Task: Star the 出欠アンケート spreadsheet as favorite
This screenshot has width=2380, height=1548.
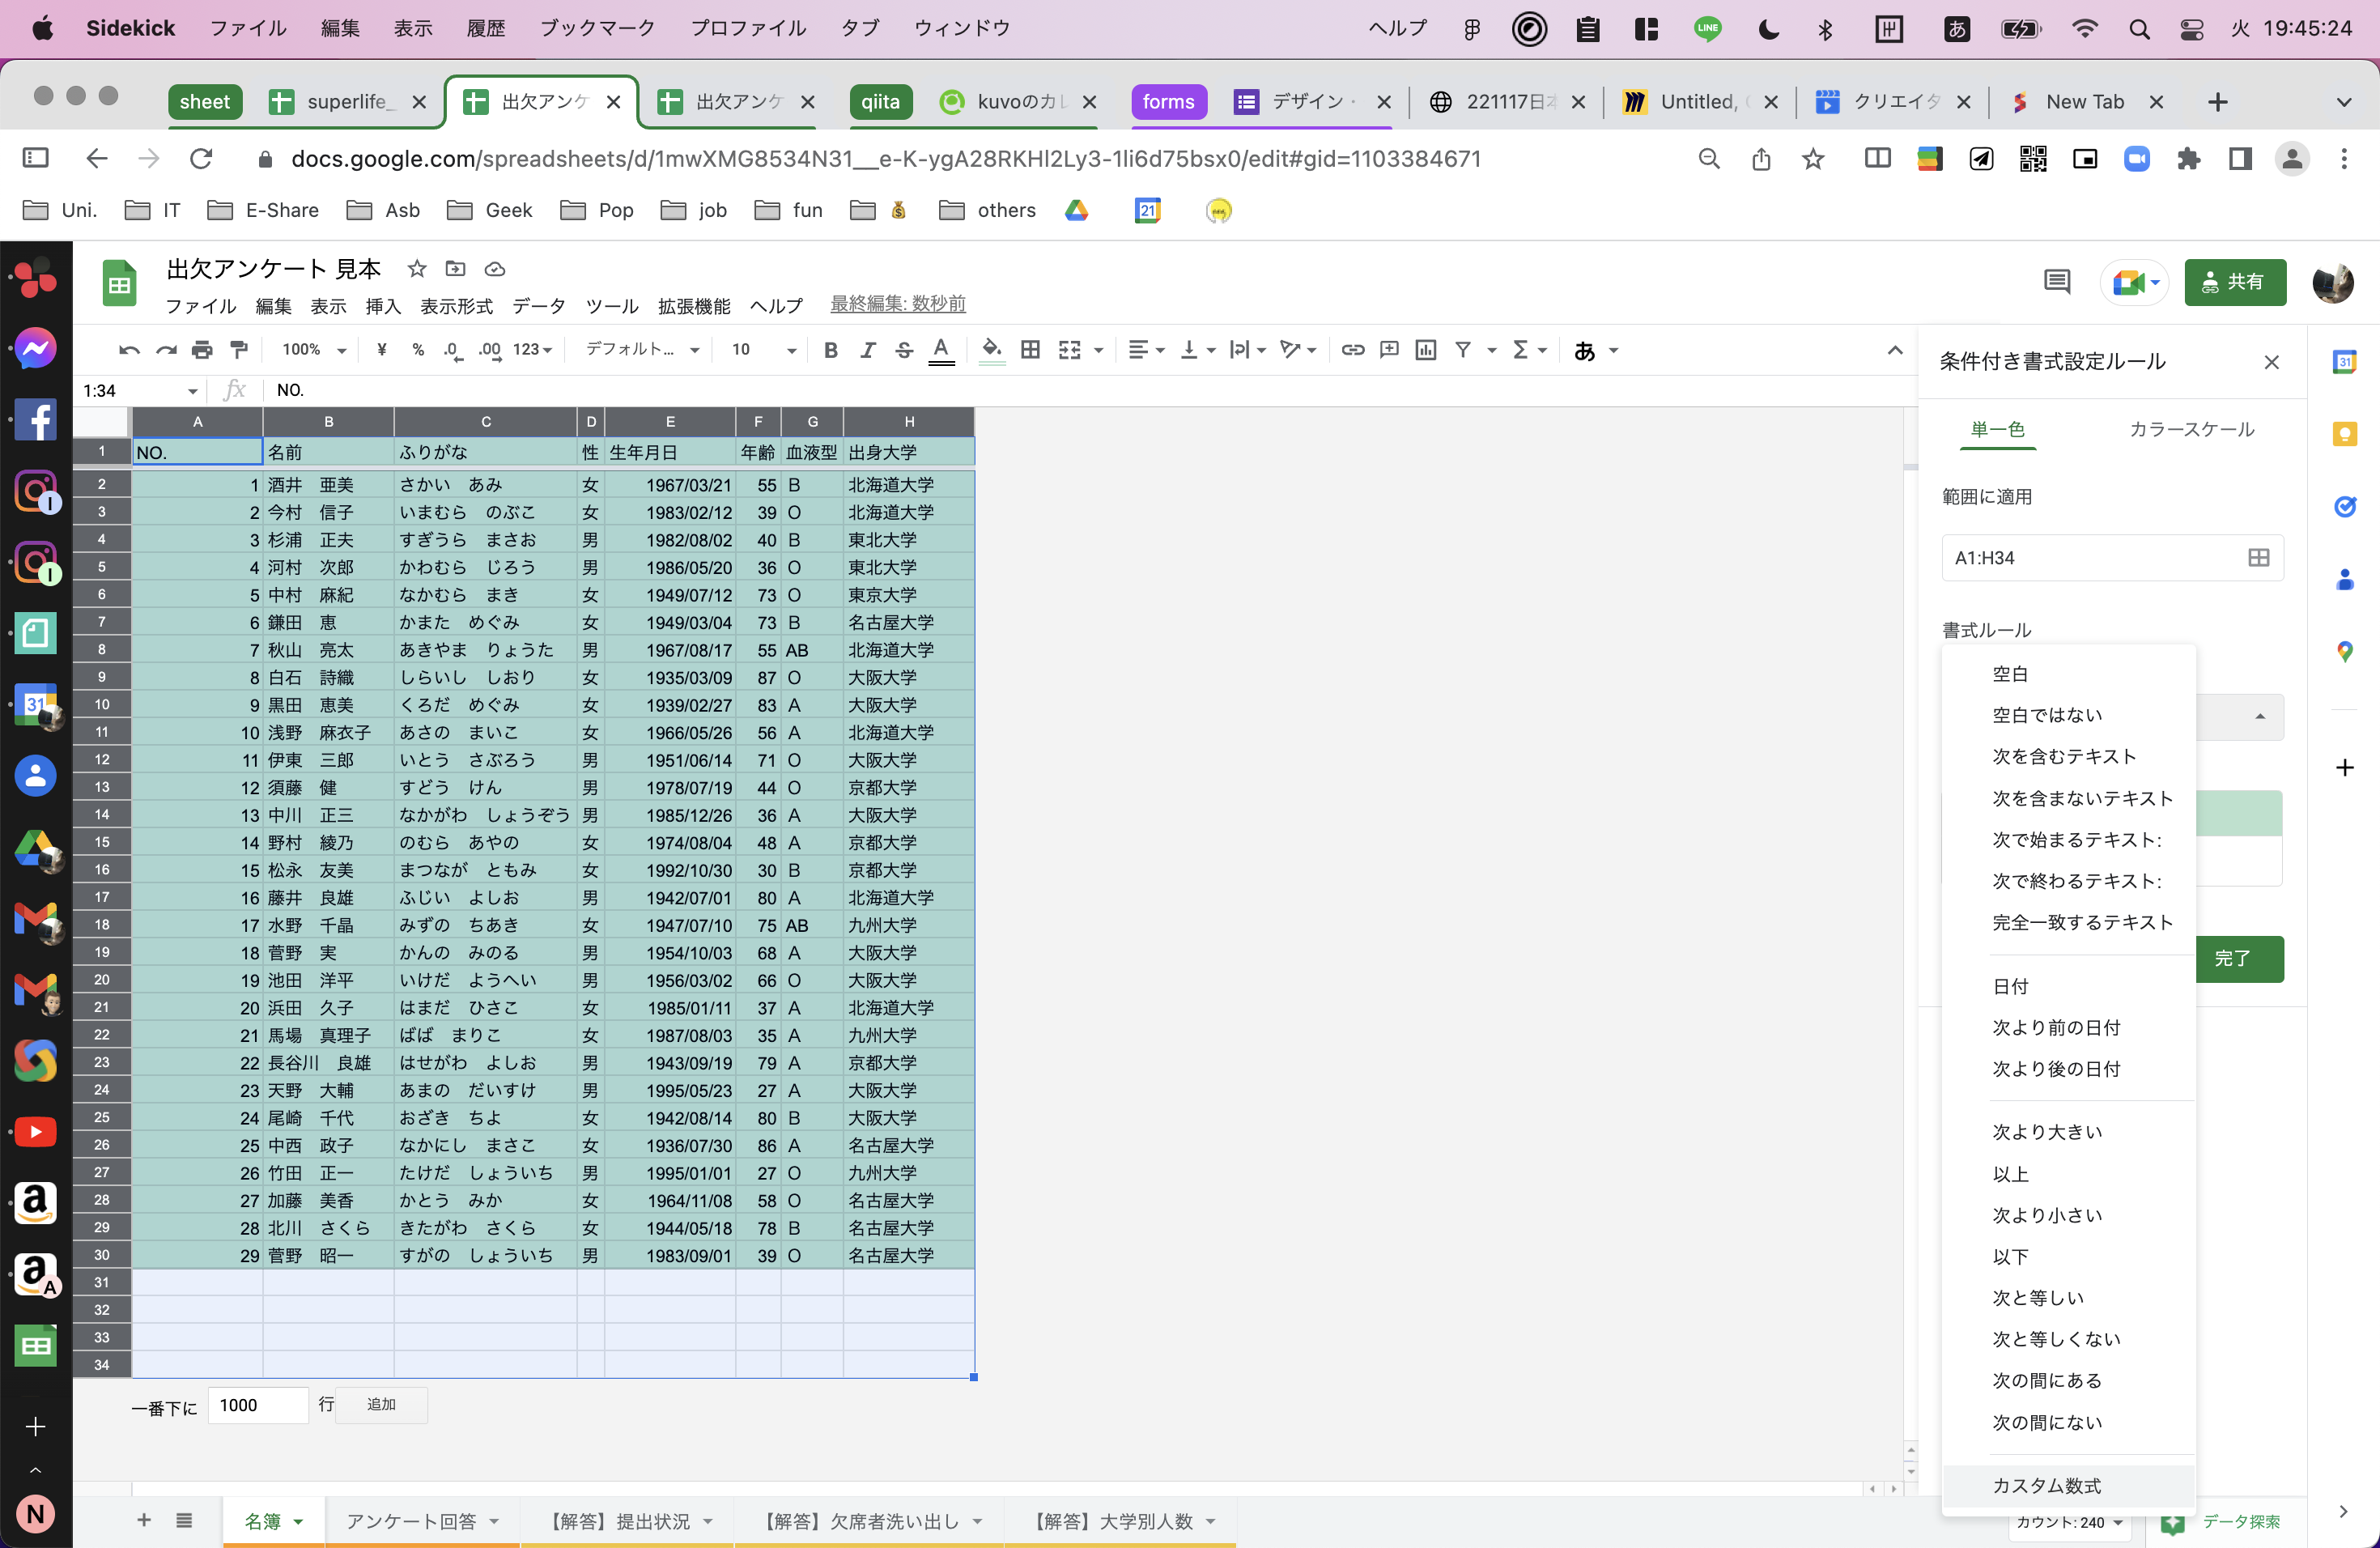Action: click(417, 268)
